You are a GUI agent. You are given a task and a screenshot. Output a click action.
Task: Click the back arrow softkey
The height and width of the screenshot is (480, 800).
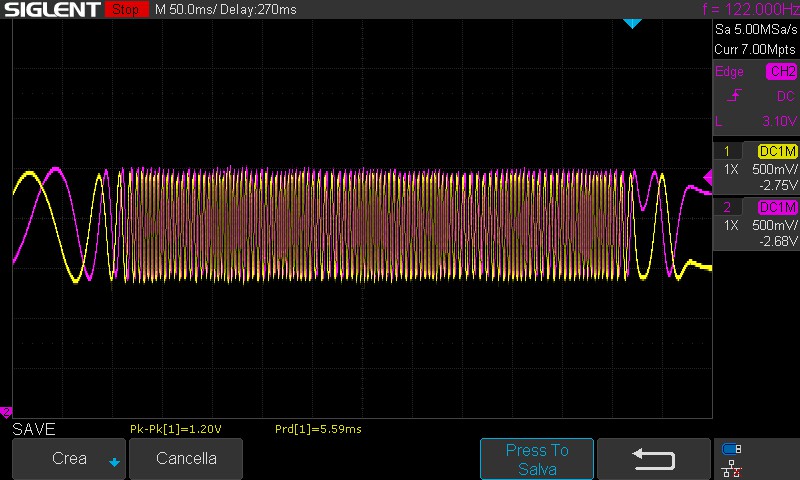point(654,459)
